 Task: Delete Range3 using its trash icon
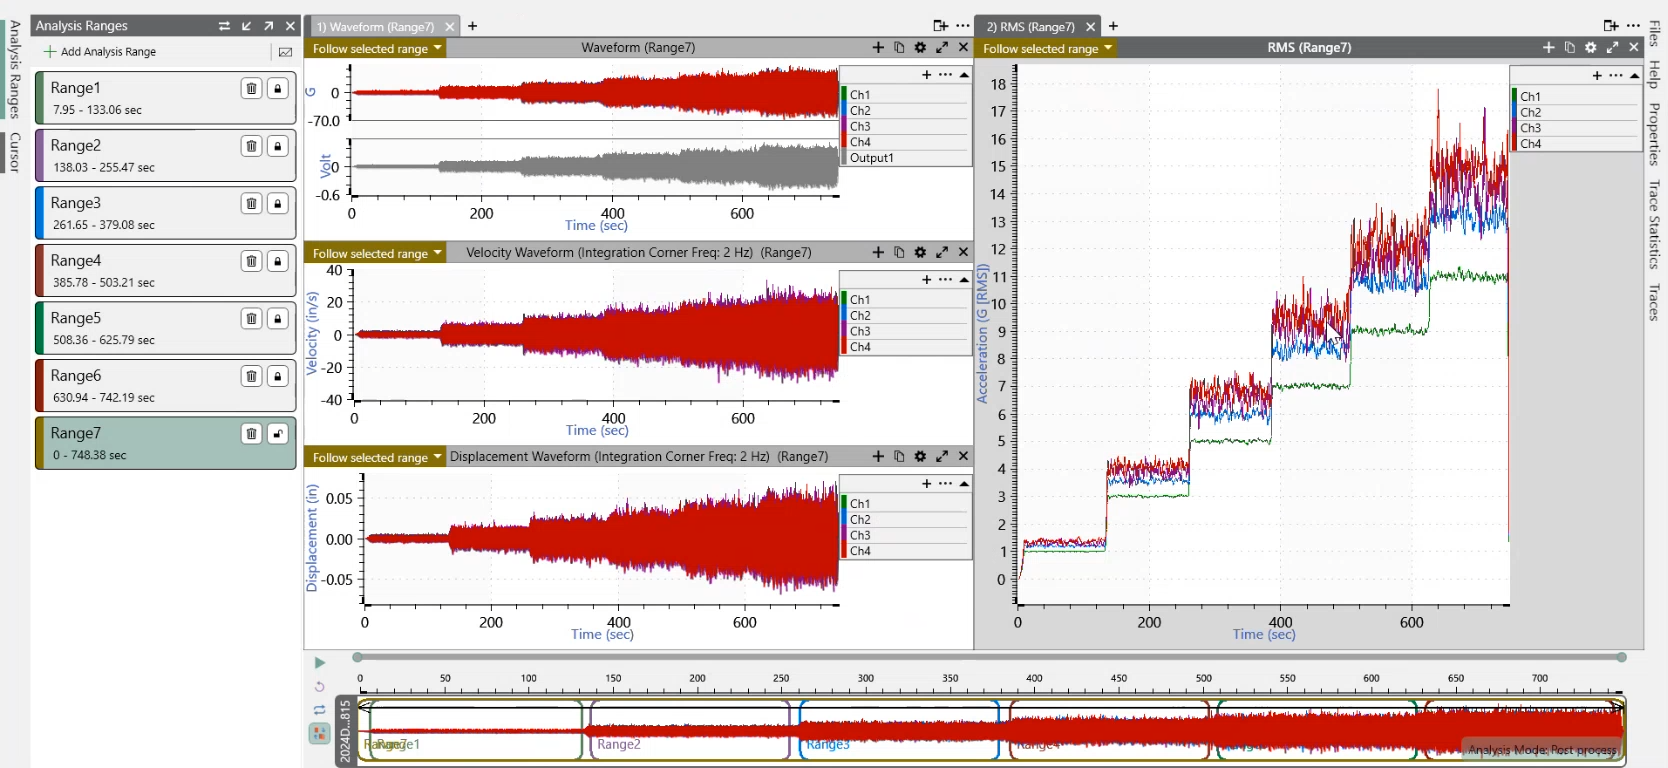(251, 204)
